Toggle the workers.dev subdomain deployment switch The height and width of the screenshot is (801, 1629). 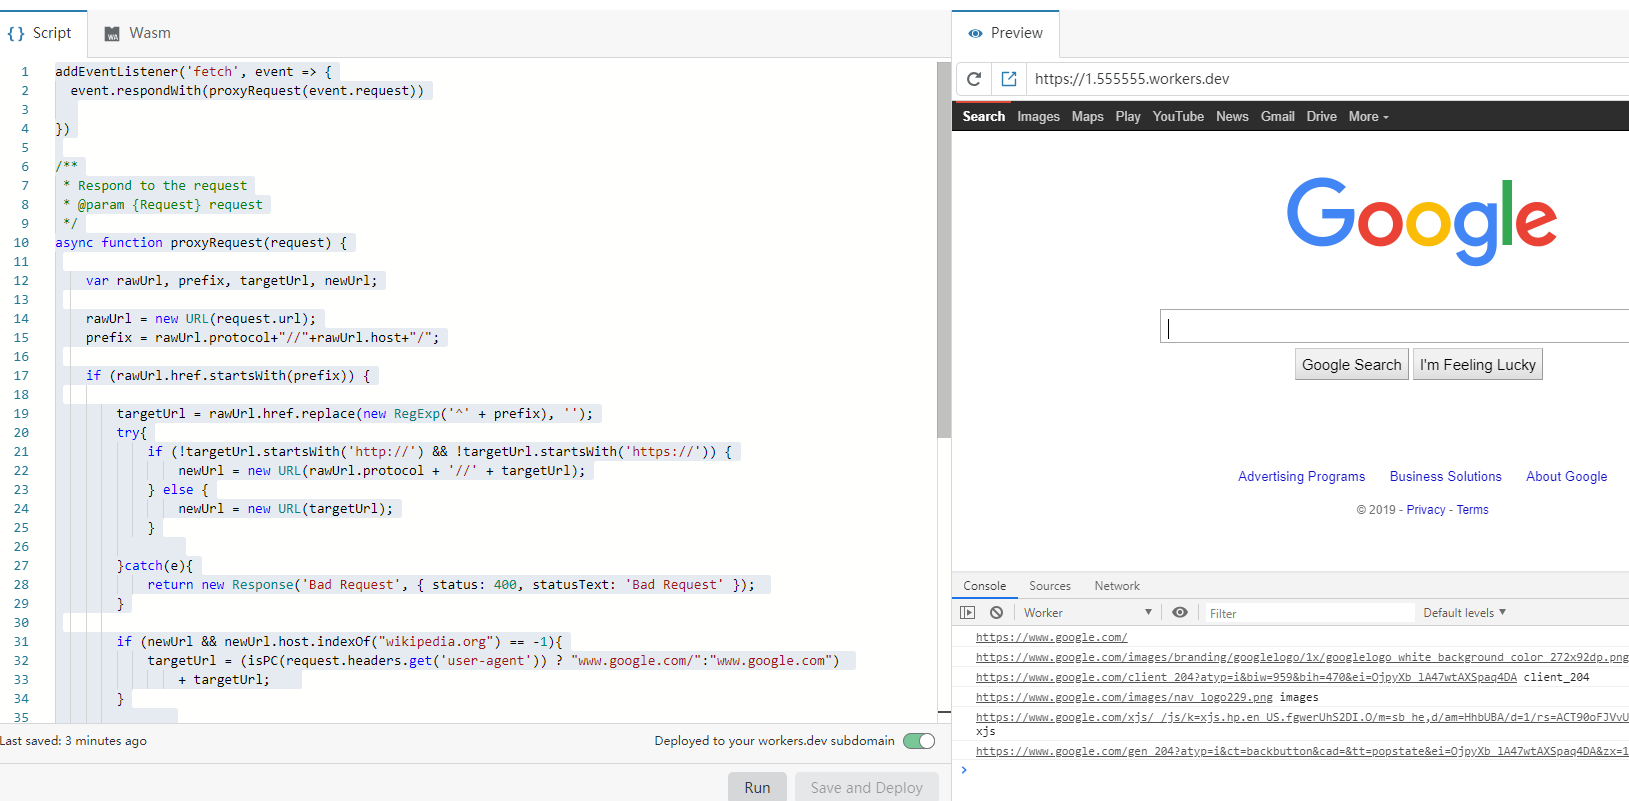[x=918, y=741]
